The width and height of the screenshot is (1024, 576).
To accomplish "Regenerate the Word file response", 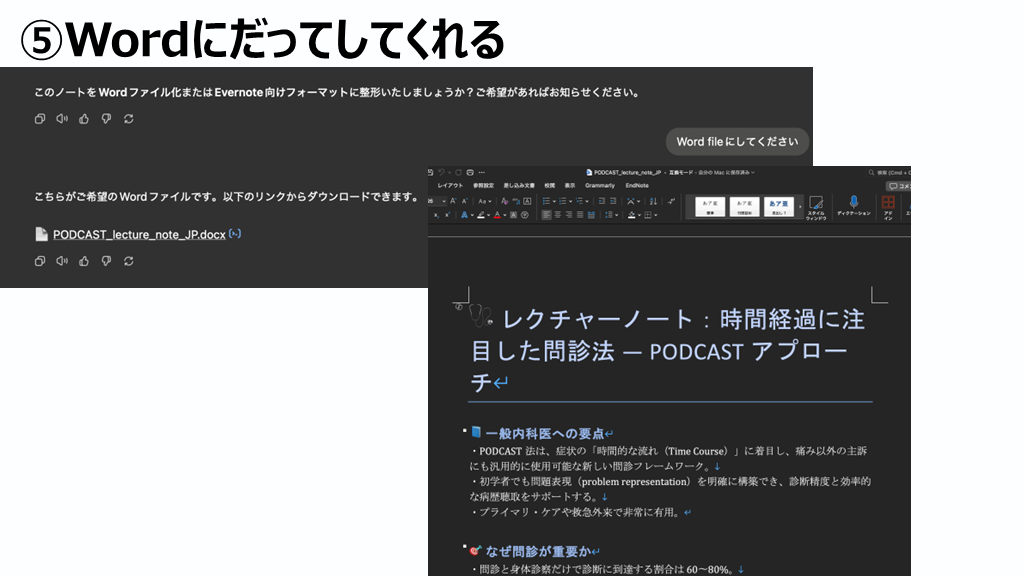I will [x=128, y=261].
